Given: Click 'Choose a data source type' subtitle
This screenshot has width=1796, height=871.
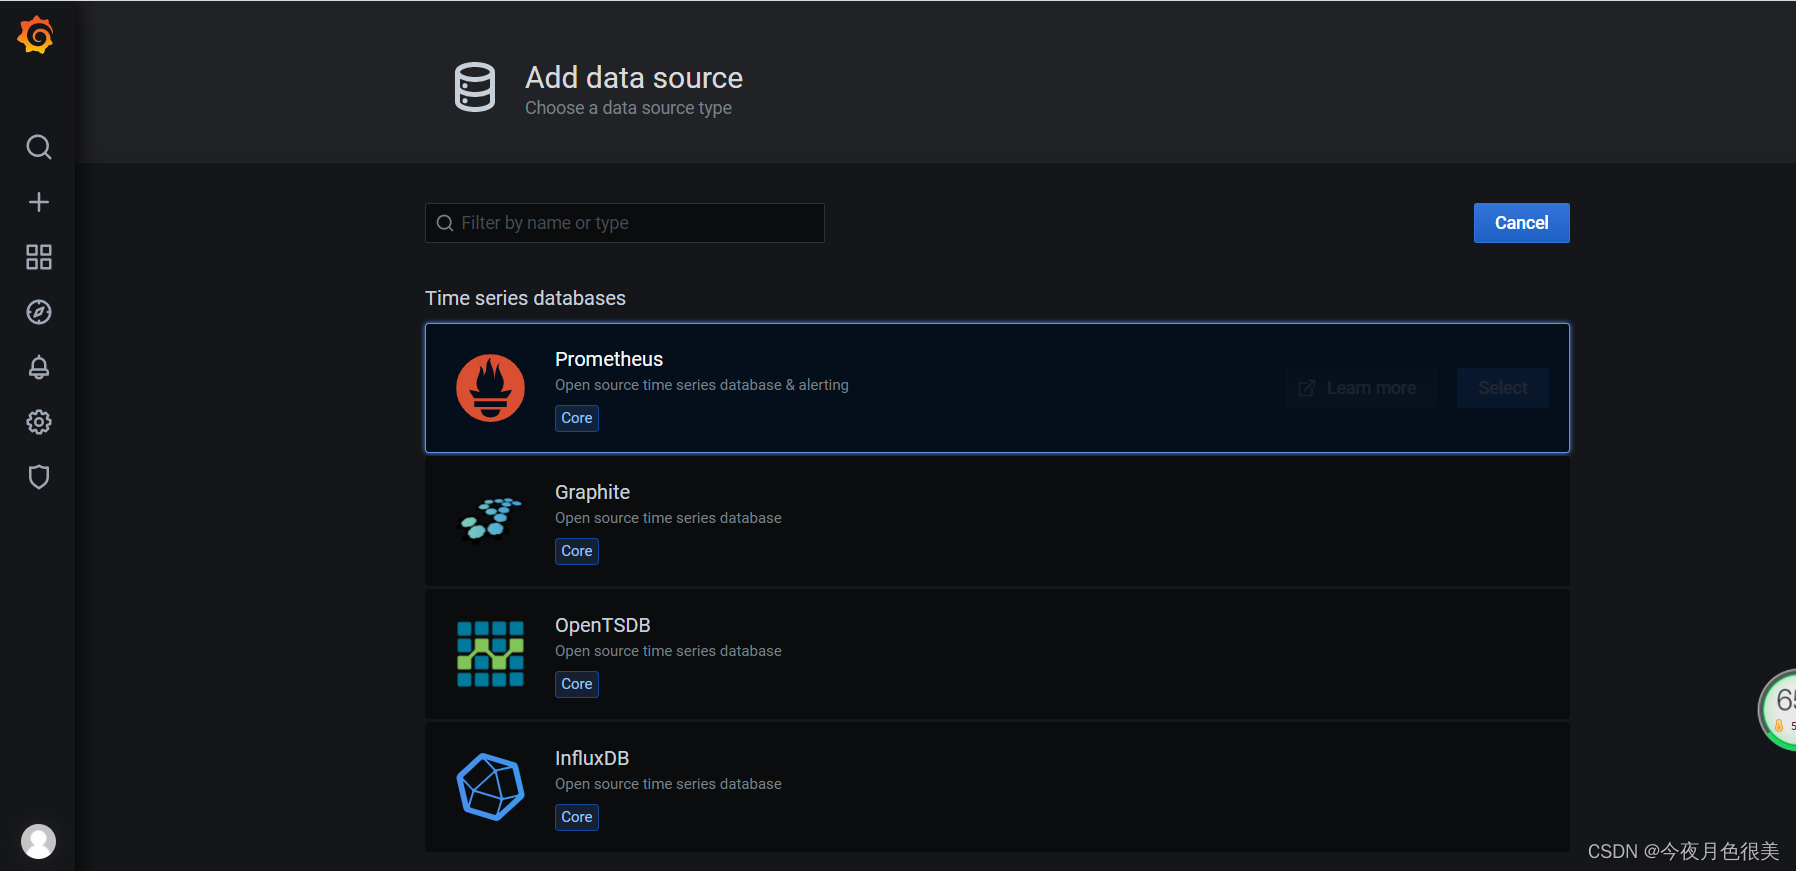Looking at the screenshot, I should (x=628, y=108).
